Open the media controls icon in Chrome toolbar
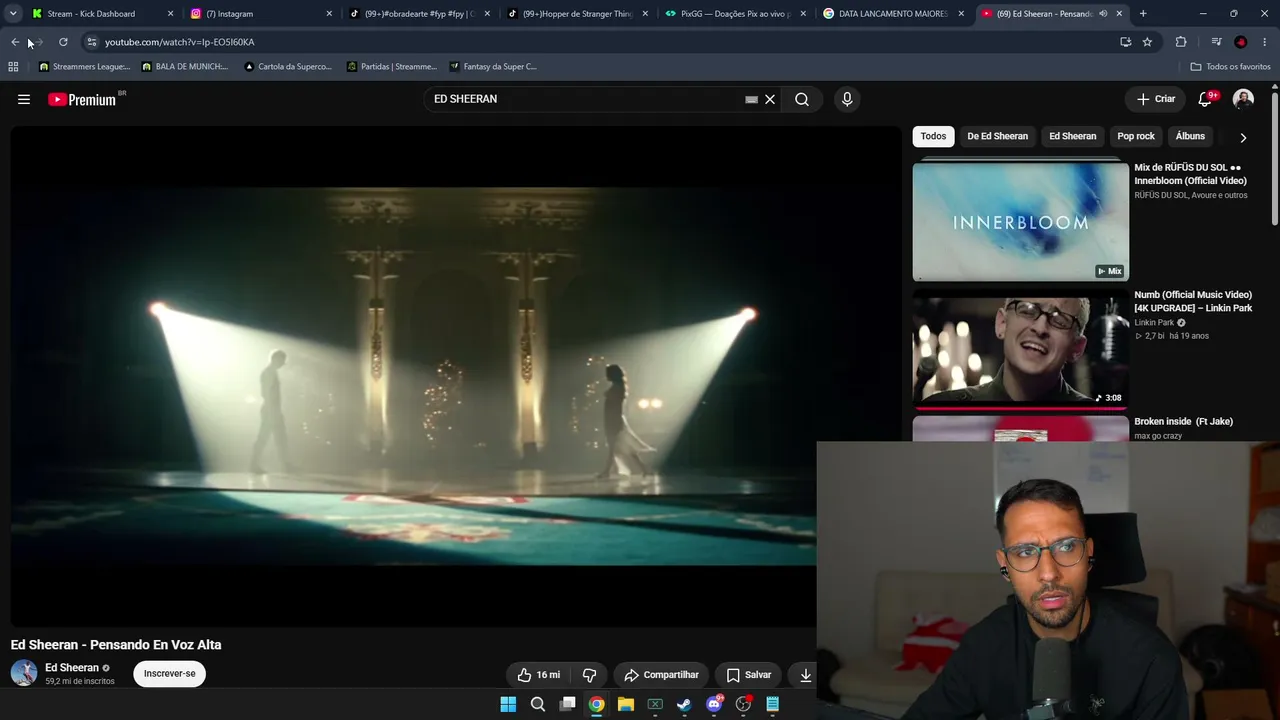The image size is (1280, 720). click(1216, 42)
